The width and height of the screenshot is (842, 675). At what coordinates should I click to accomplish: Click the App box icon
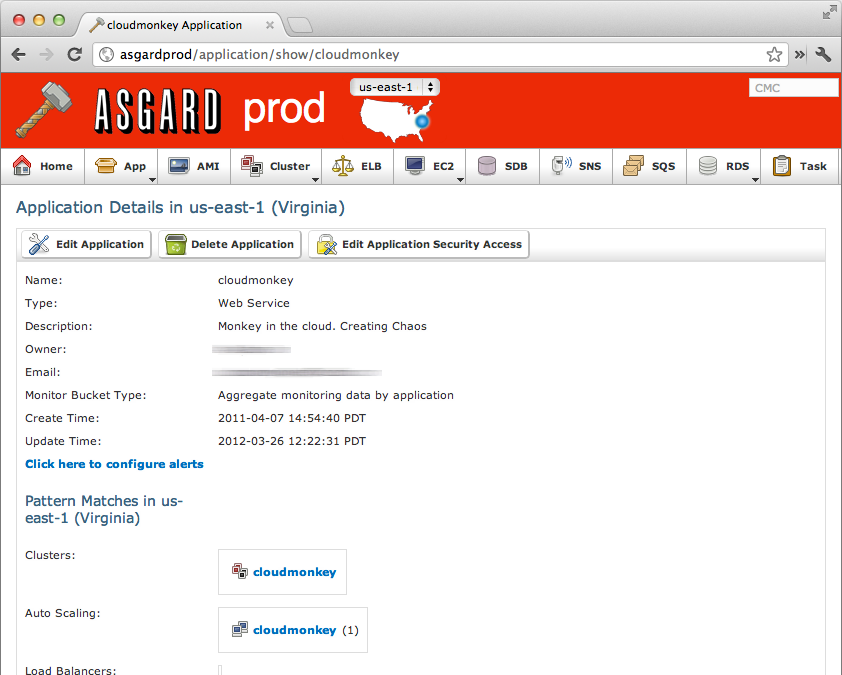[105, 165]
